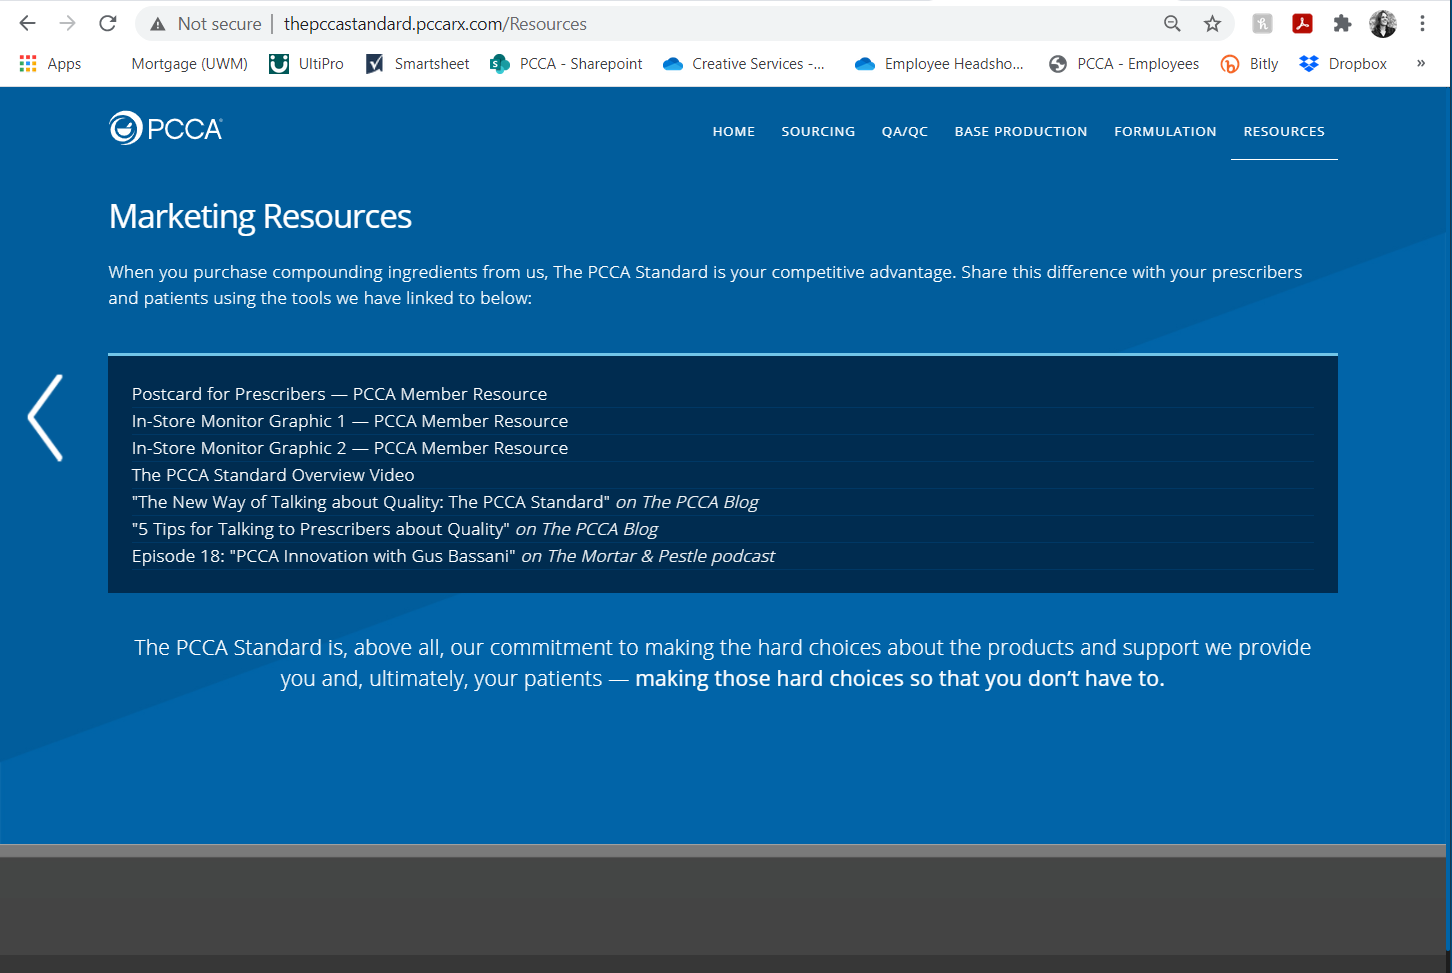This screenshot has width=1452, height=973.
Task: Bookmark this page with the star icon
Action: pos(1212,24)
